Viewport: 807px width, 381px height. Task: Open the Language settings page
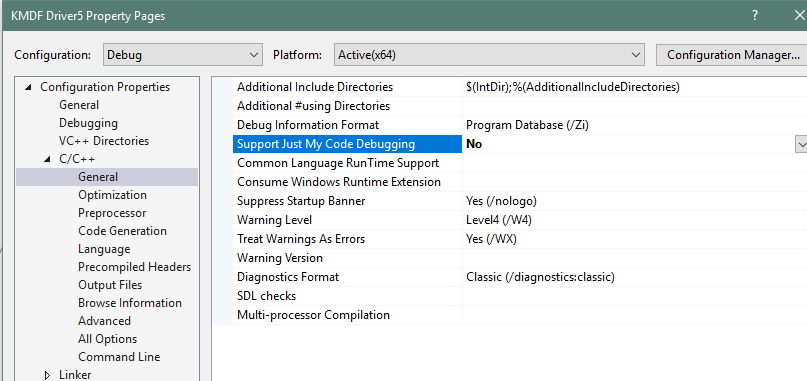tap(104, 249)
